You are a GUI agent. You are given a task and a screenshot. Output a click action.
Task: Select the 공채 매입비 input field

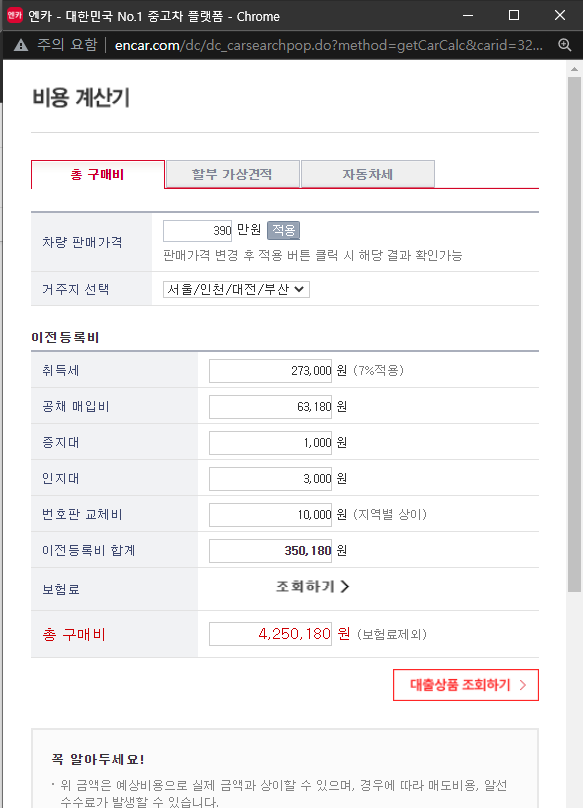tap(269, 406)
